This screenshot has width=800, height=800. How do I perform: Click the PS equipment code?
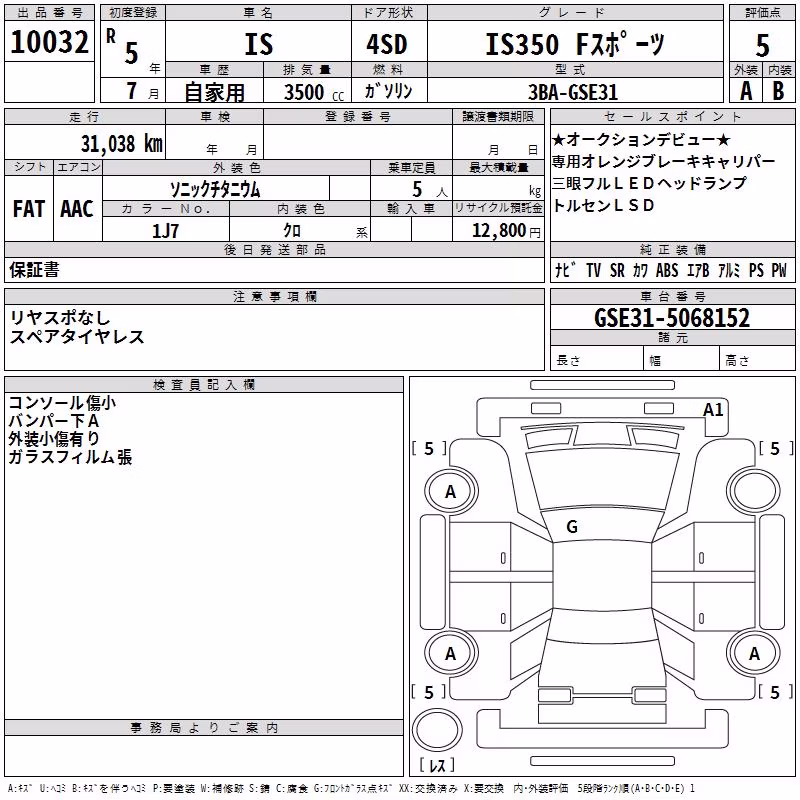756,270
